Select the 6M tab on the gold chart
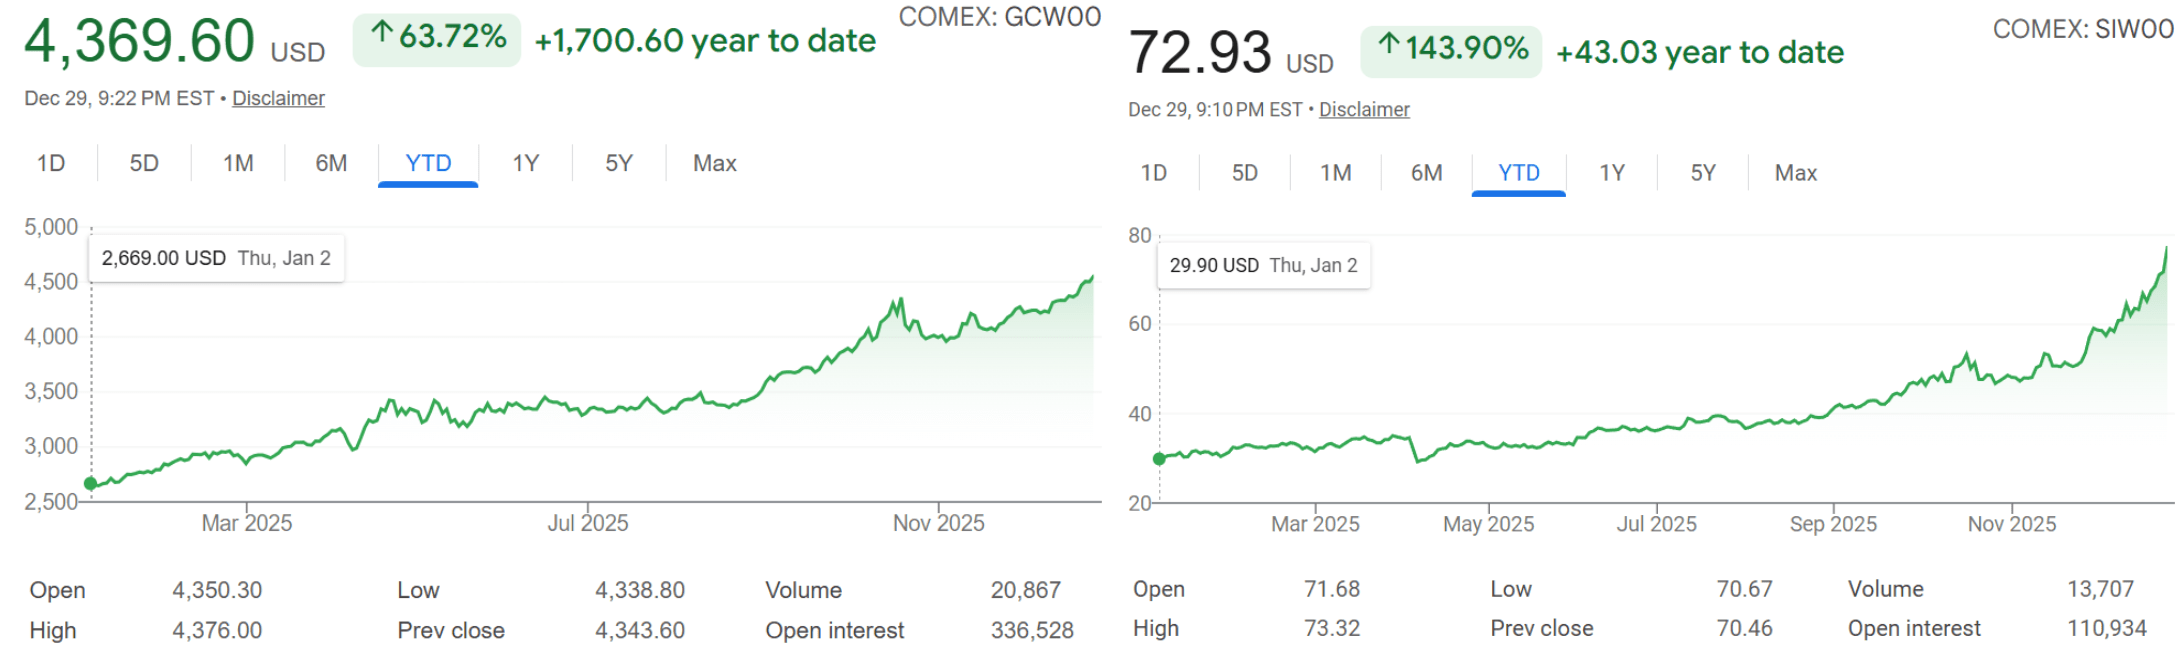 point(331,163)
